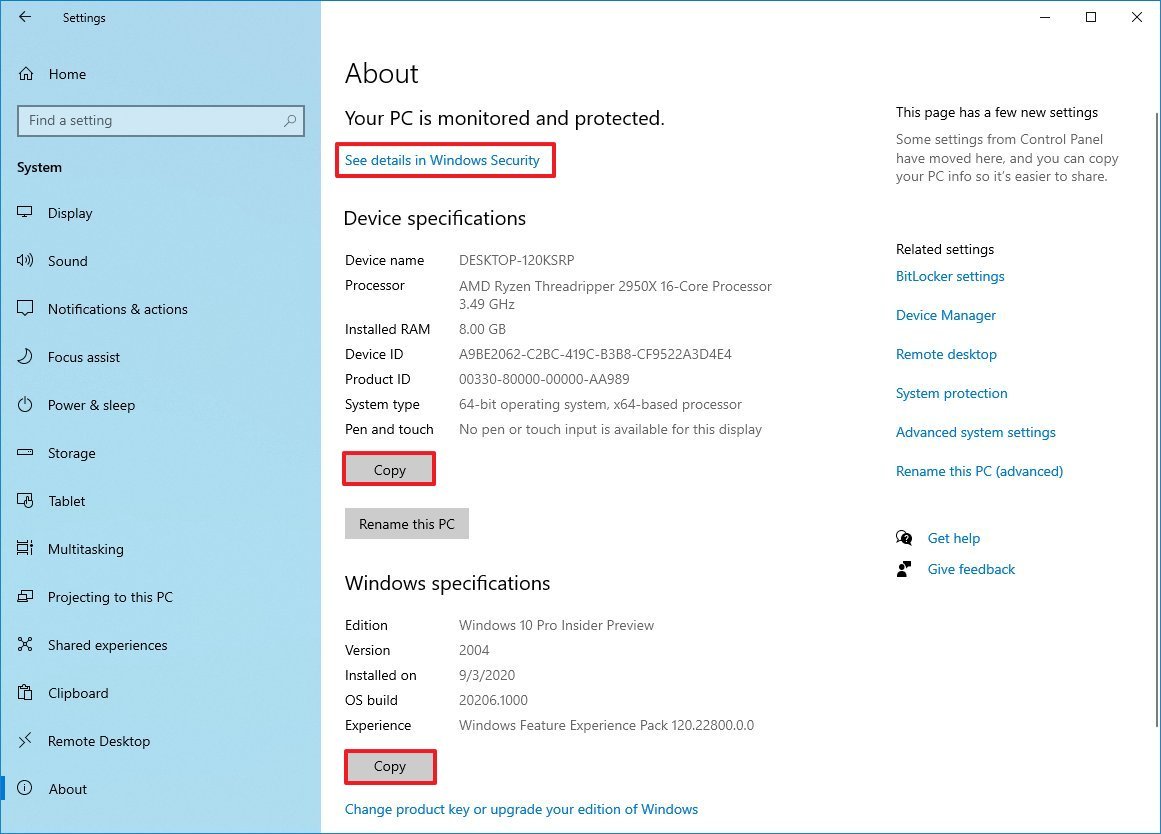
Task: Click the Get help link
Action: (x=954, y=538)
